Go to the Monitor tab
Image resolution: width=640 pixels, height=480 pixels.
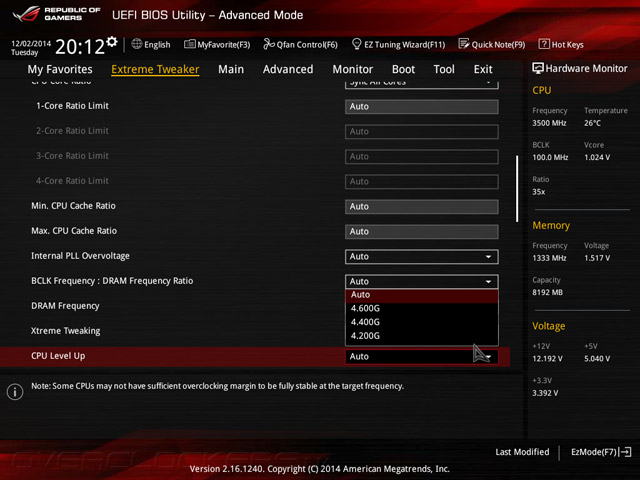click(353, 69)
